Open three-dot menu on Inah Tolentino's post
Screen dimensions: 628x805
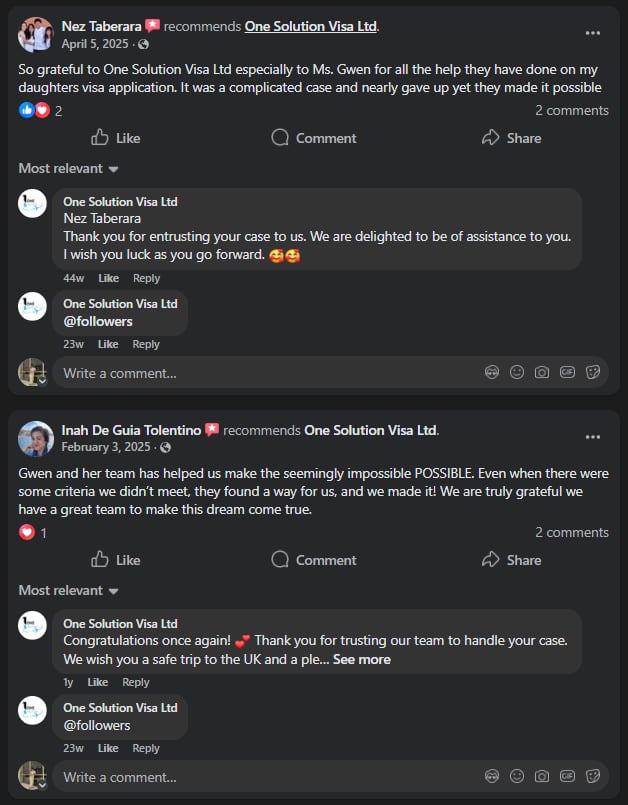pos(593,437)
